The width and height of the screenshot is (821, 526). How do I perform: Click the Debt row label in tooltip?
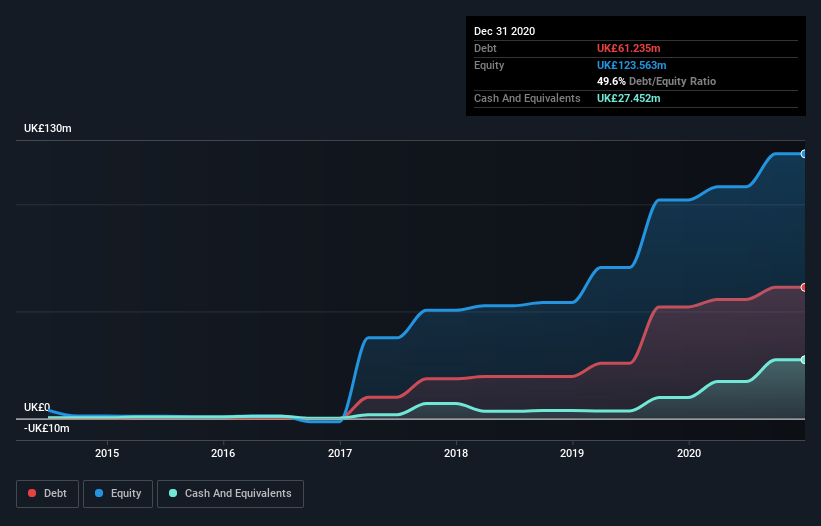click(485, 48)
